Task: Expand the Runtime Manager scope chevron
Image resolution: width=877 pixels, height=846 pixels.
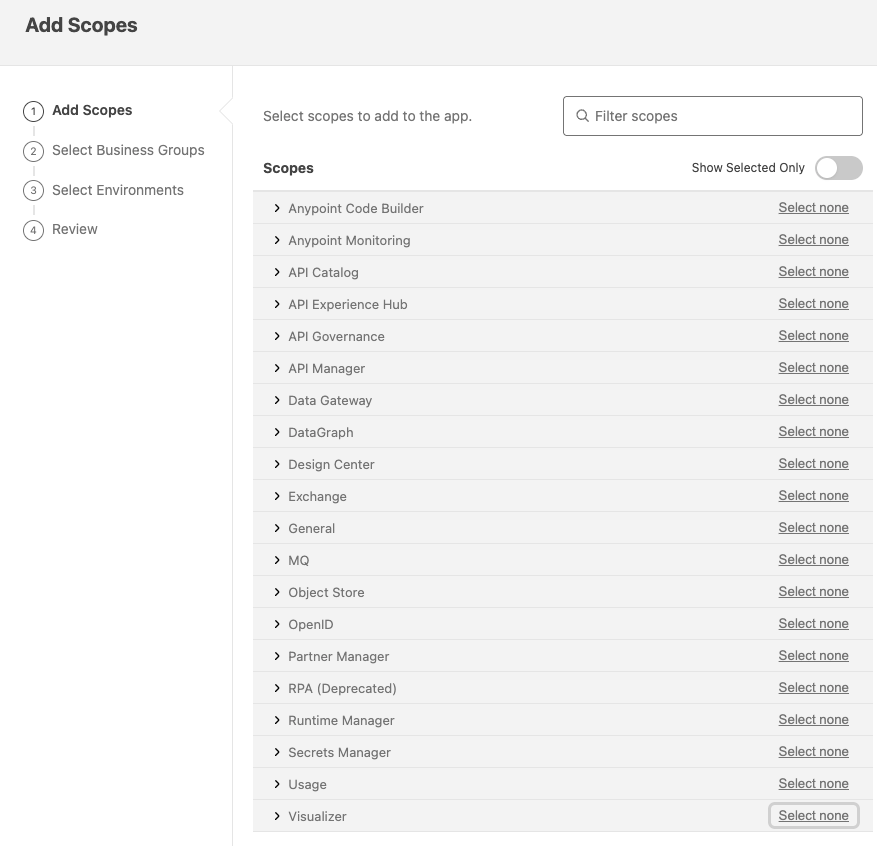Action: coord(277,720)
